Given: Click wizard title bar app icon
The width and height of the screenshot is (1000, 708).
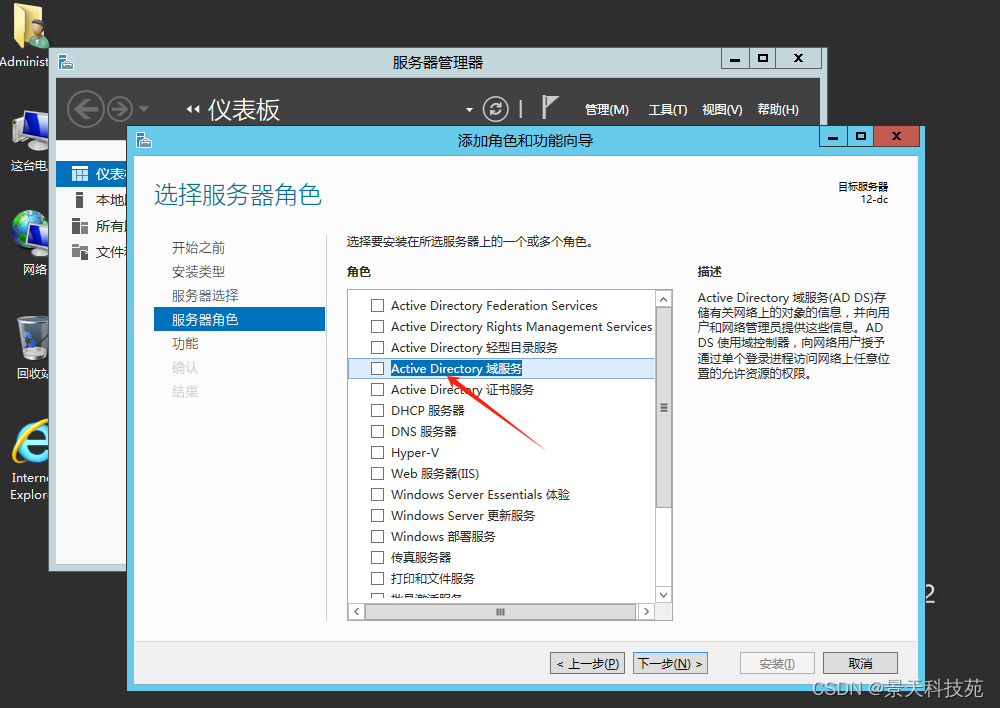Looking at the screenshot, I should point(143,140).
